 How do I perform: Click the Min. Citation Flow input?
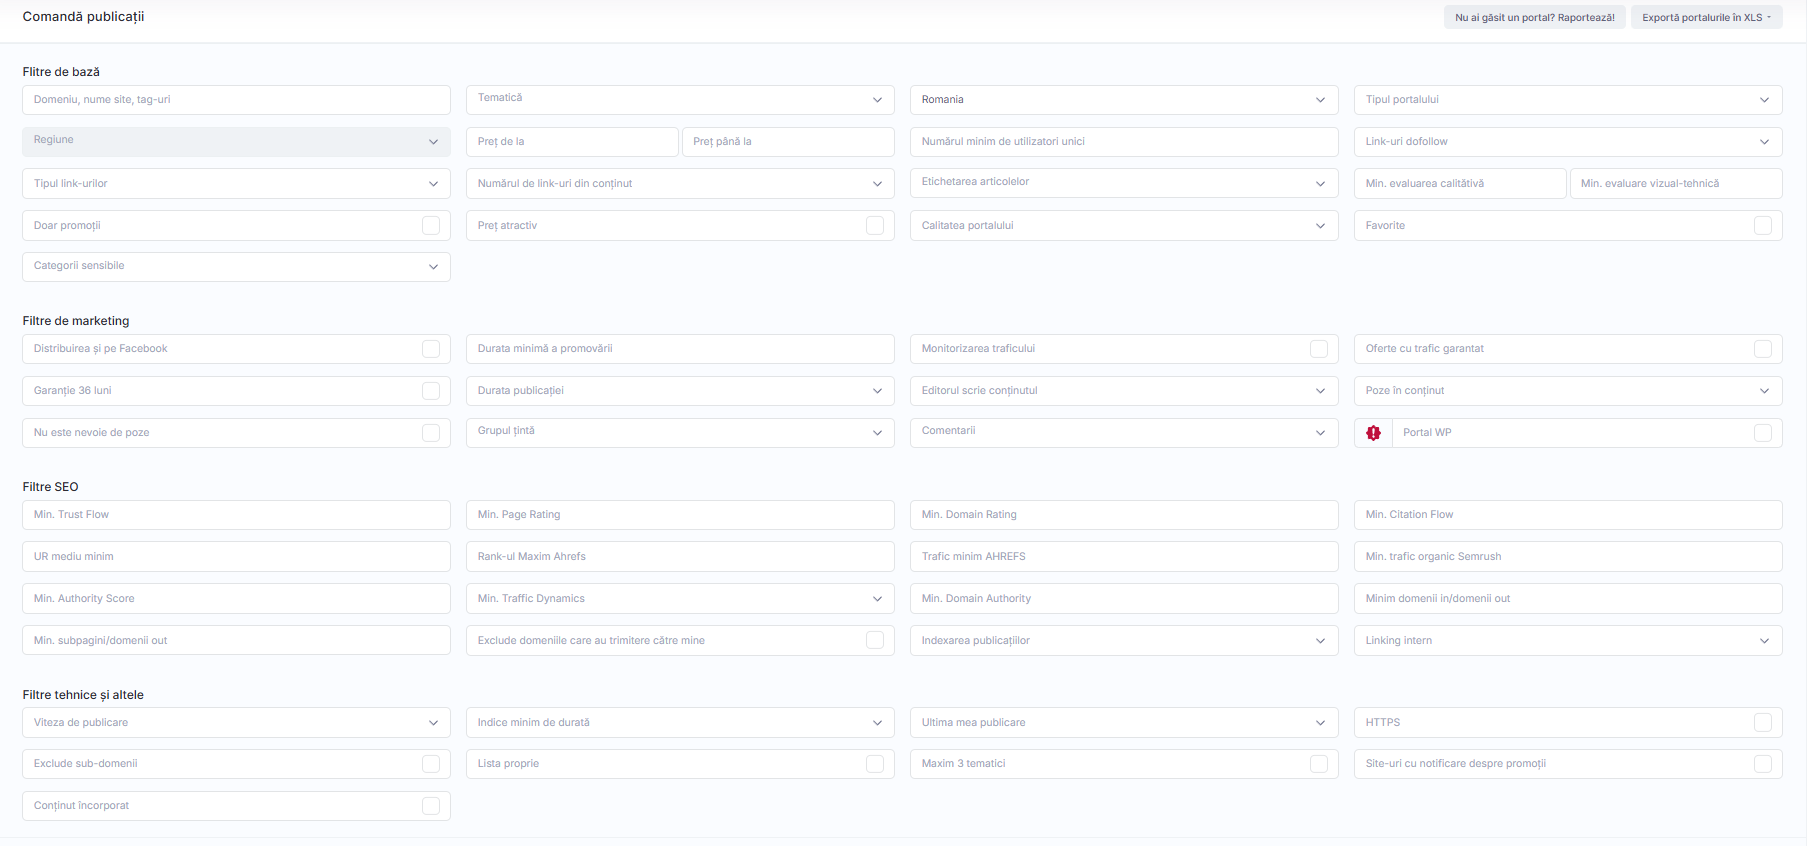tap(1568, 515)
